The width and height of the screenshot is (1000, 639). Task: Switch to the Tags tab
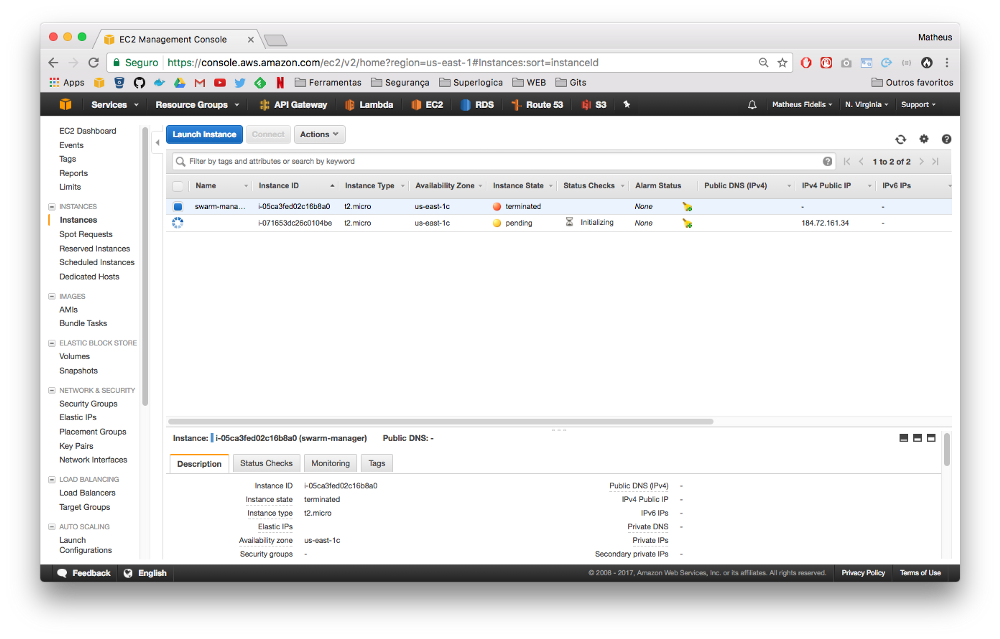[377, 463]
